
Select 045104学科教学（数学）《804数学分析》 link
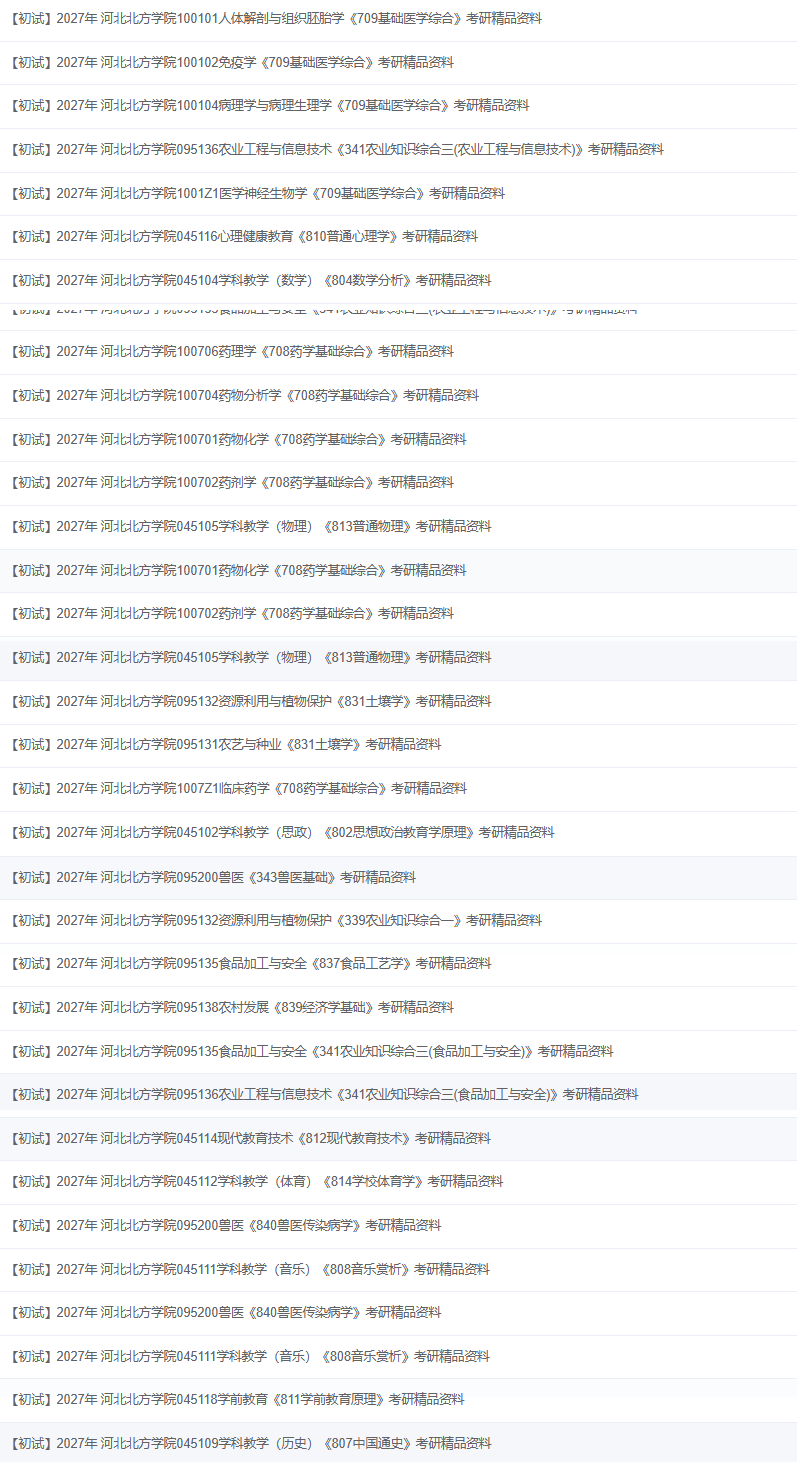click(x=251, y=280)
